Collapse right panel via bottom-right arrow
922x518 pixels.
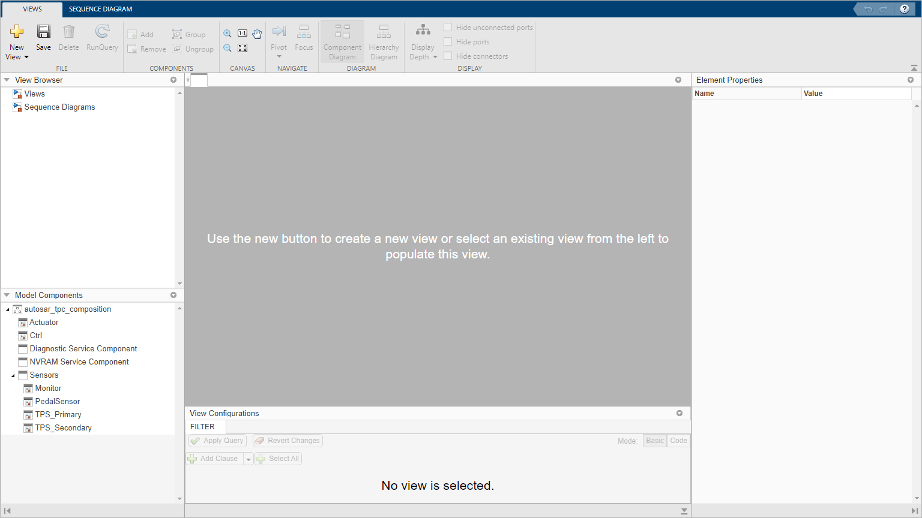[x=915, y=511]
